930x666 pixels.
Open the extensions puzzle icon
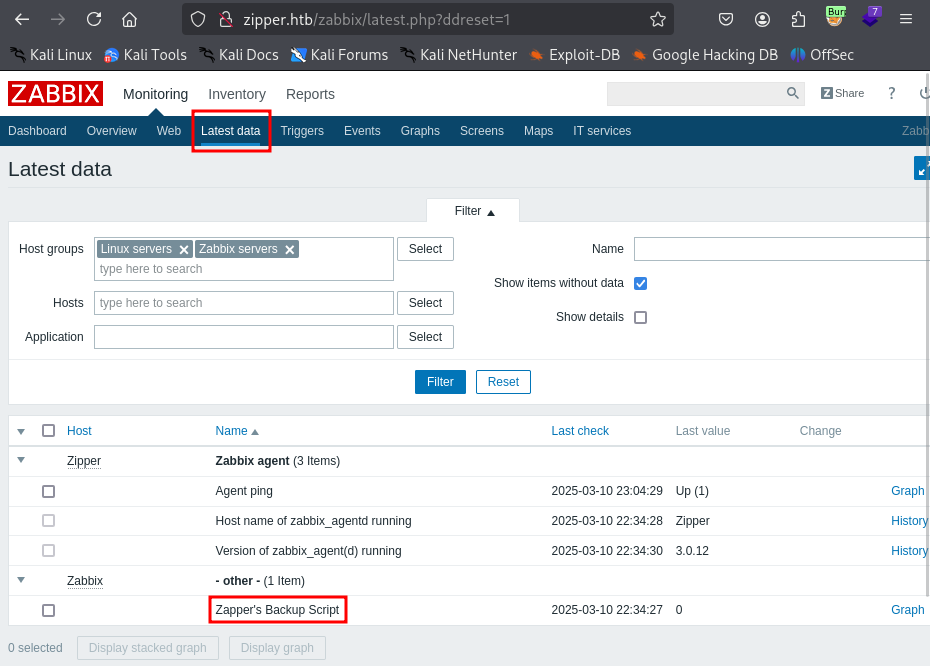(x=798, y=20)
